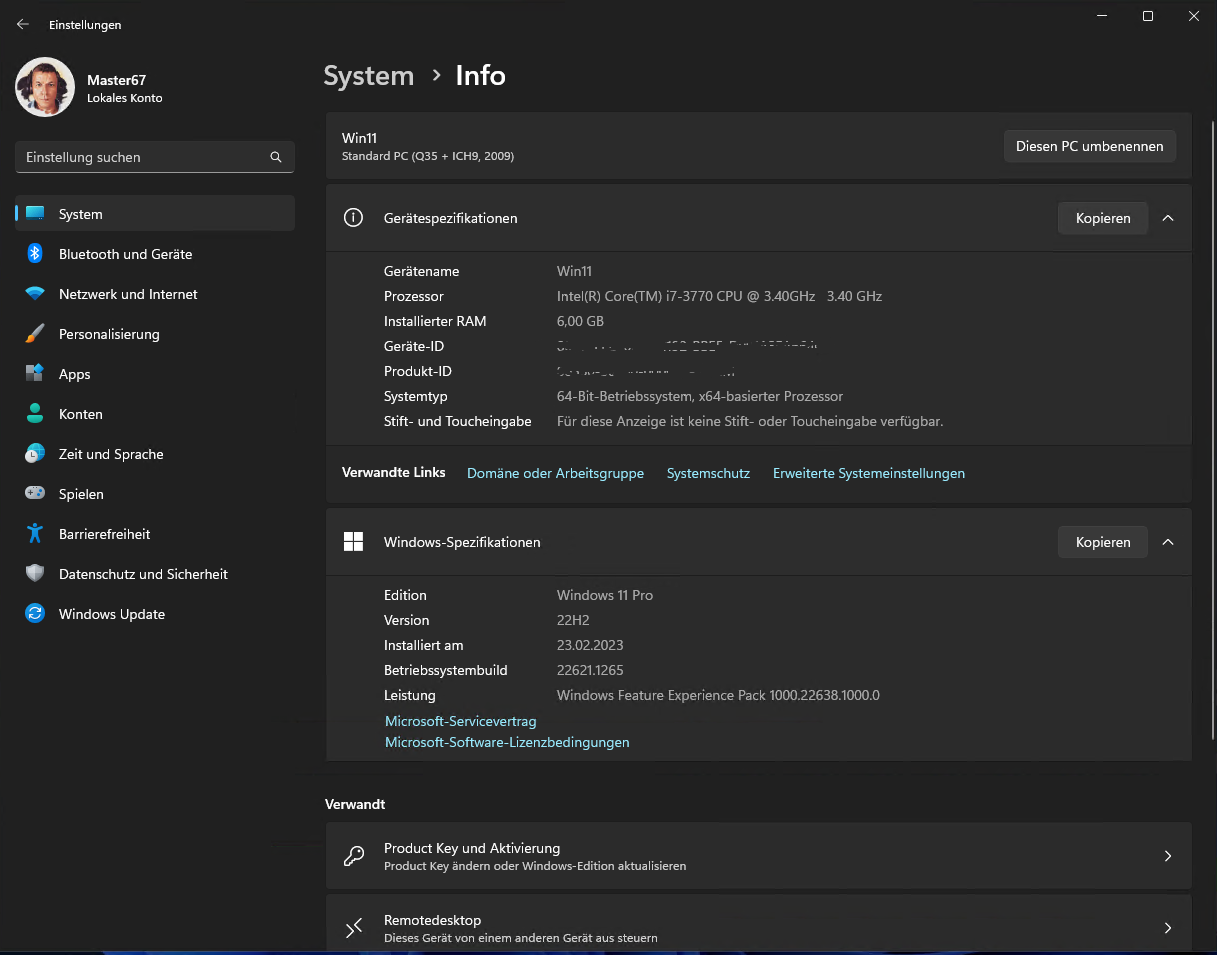1217x955 pixels.
Task: Collapse the Gerätespezifikationen section
Action: tap(1167, 218)
